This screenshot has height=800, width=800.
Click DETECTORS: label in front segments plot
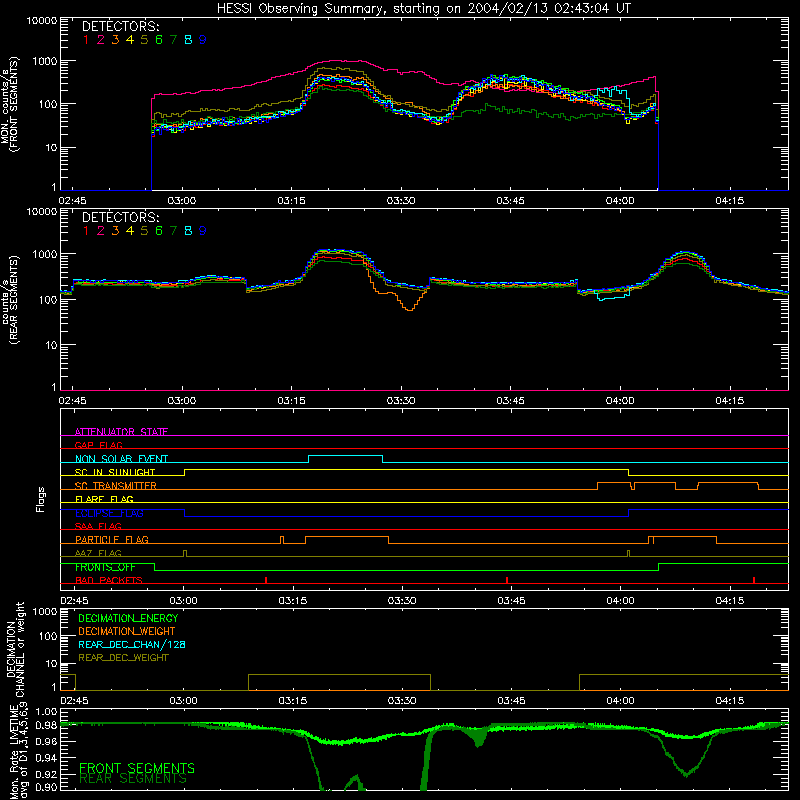tap(121, 26)
